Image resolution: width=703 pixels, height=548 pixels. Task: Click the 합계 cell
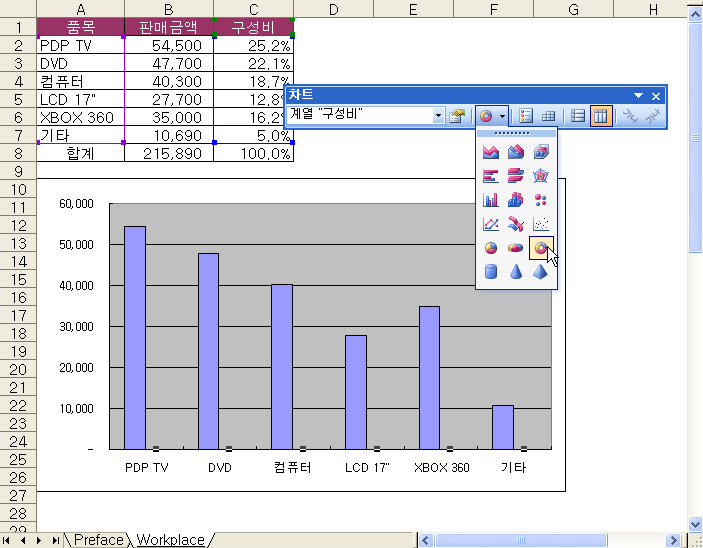(80, 153)
